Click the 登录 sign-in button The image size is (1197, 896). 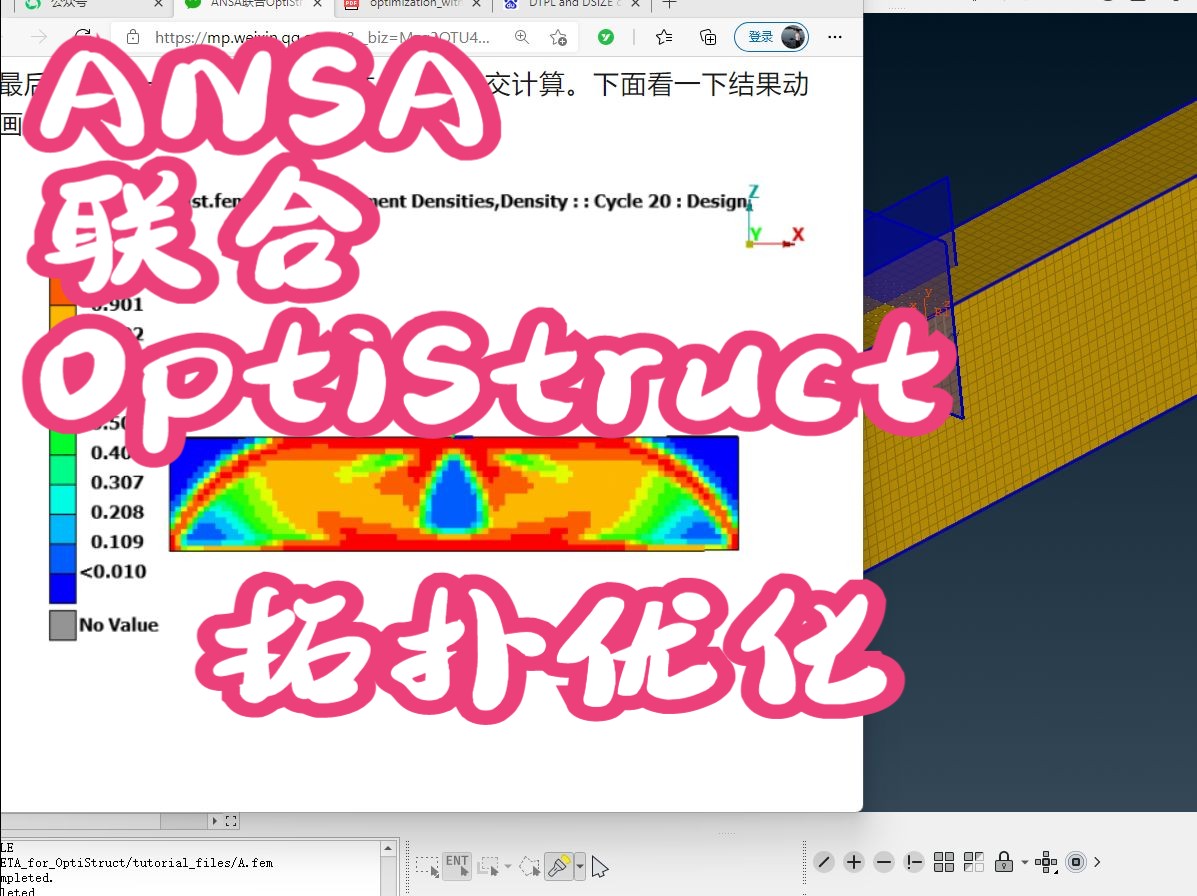coord(772,37)
